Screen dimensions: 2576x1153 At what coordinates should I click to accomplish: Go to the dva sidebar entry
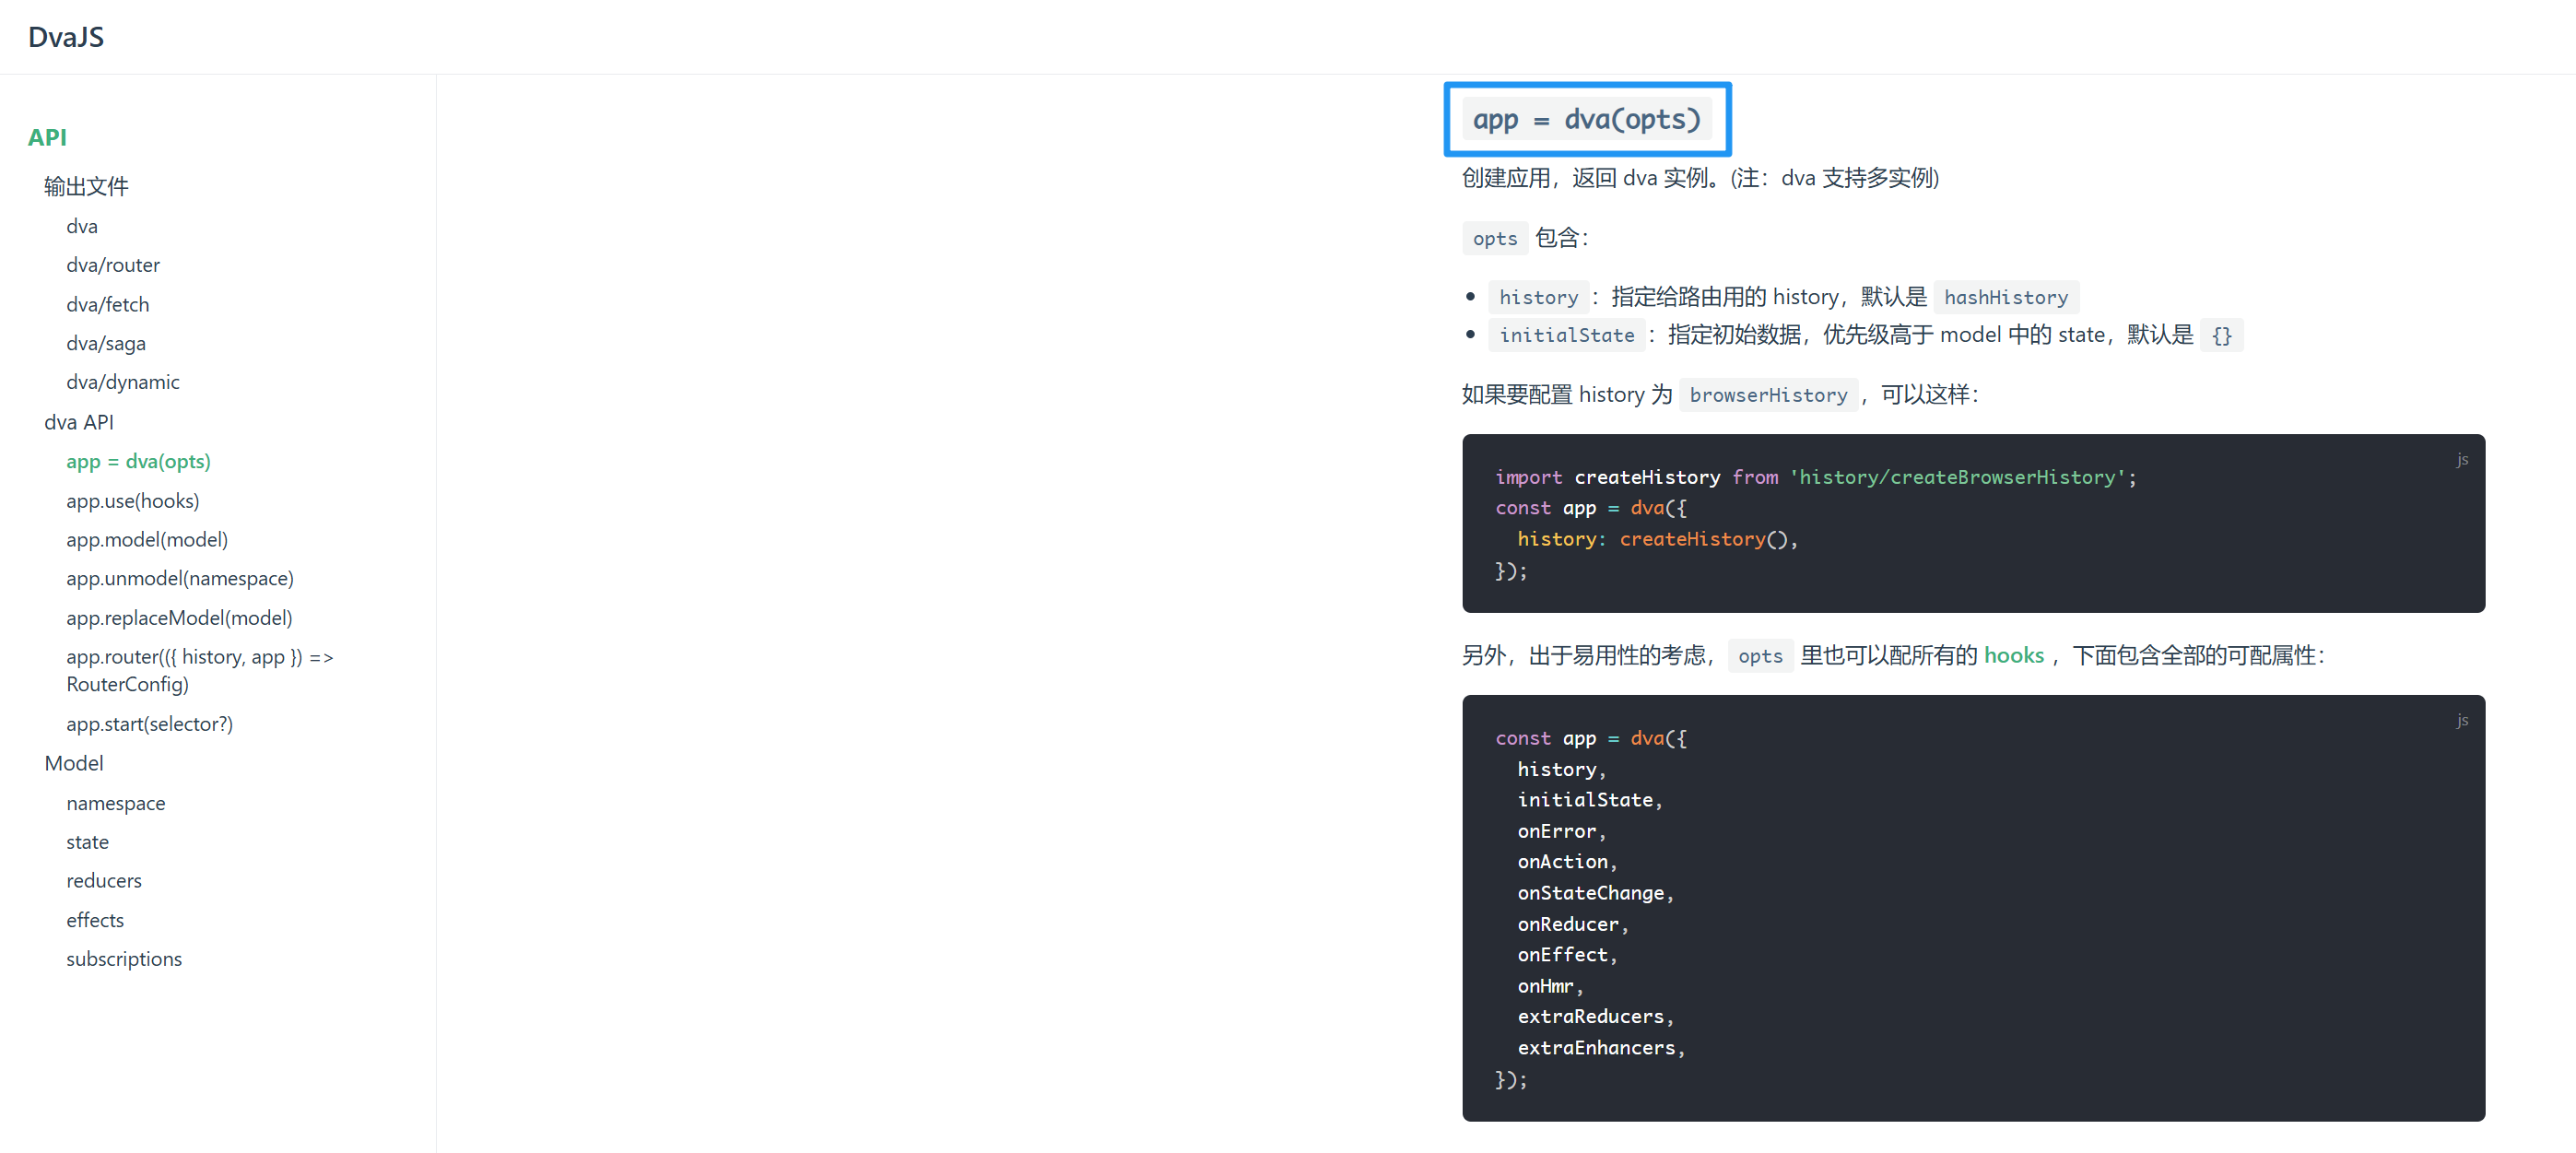tap(82, 226)
